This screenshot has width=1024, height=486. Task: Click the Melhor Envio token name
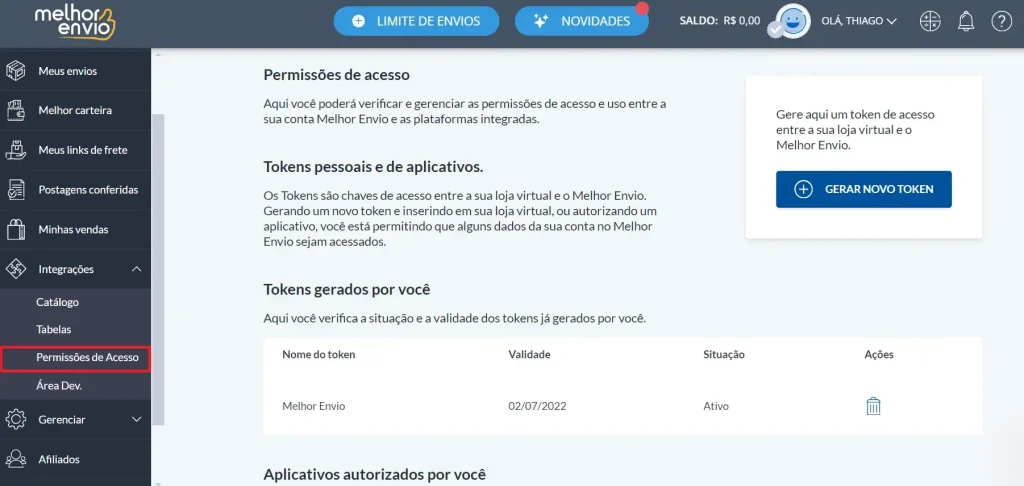point(313,406)
